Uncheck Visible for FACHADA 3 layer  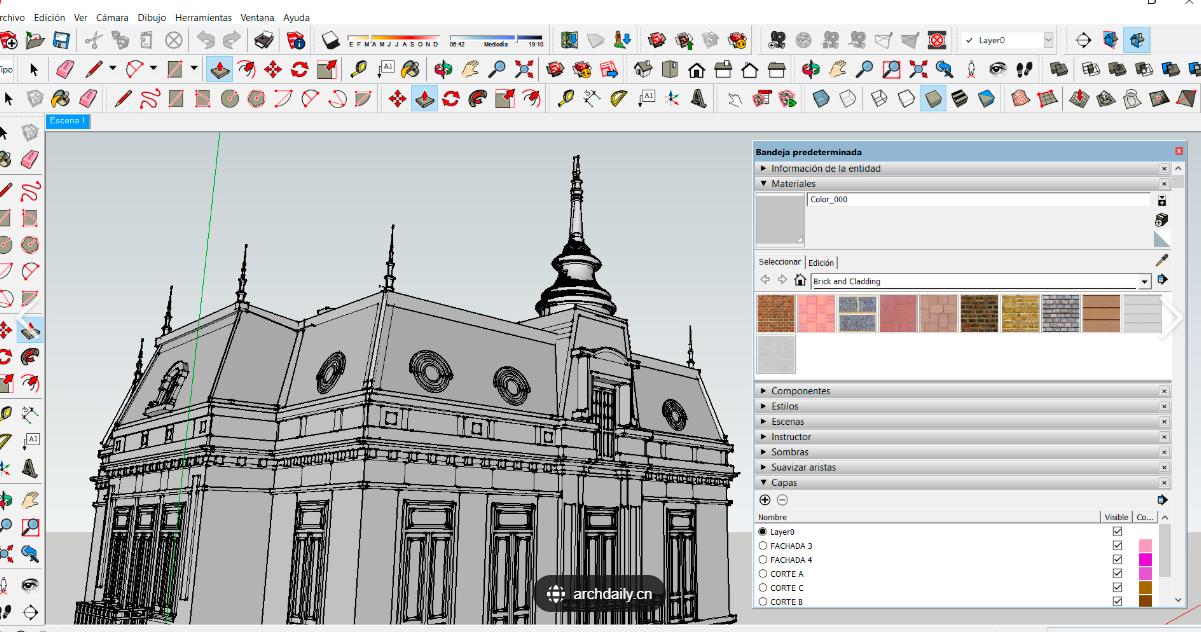point(1117,546)
